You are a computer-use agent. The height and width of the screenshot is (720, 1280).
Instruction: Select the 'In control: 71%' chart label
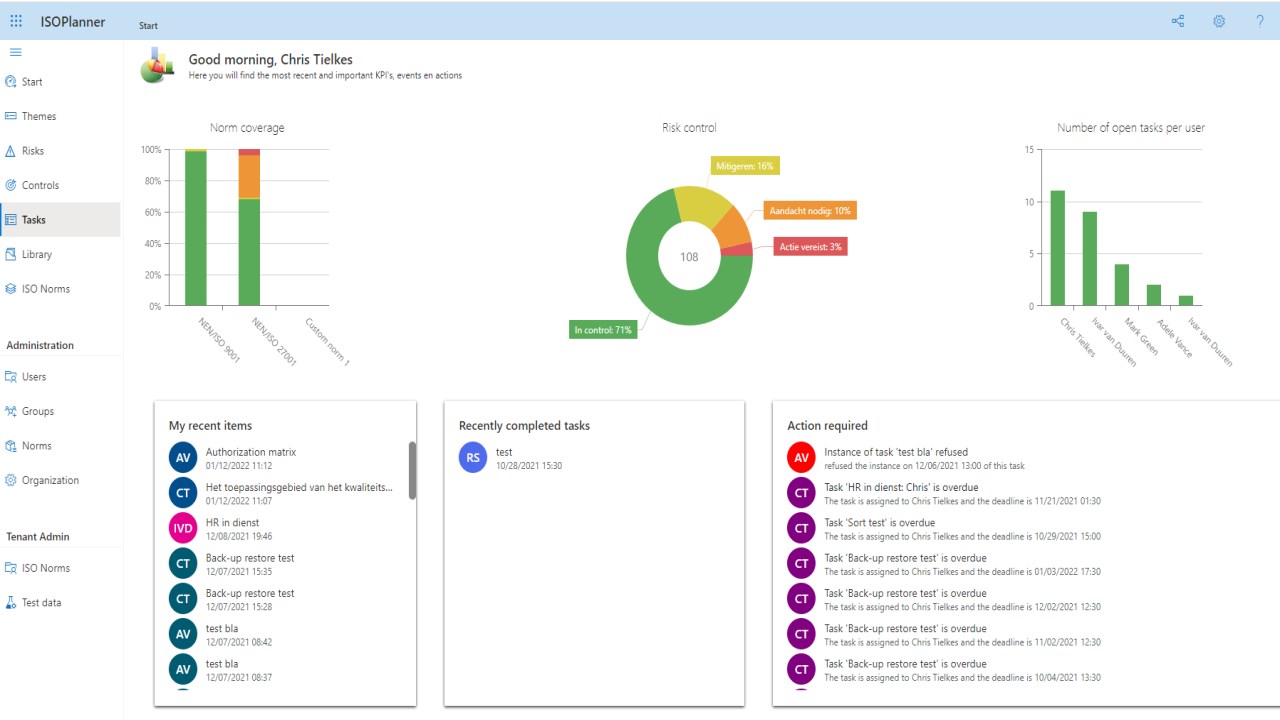[603, 330]
